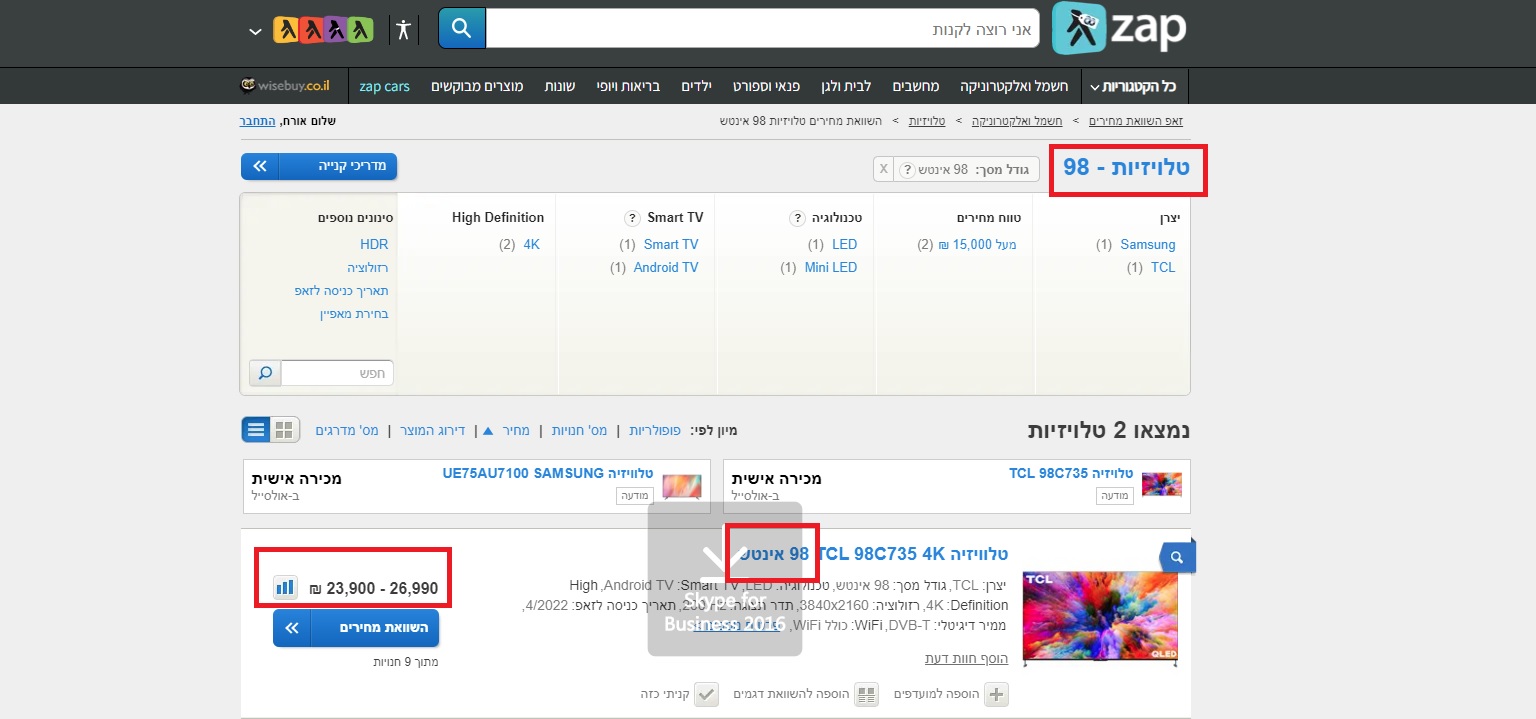
Task: Open the בחירת מאפיין filter
Action: pos(354,314)
